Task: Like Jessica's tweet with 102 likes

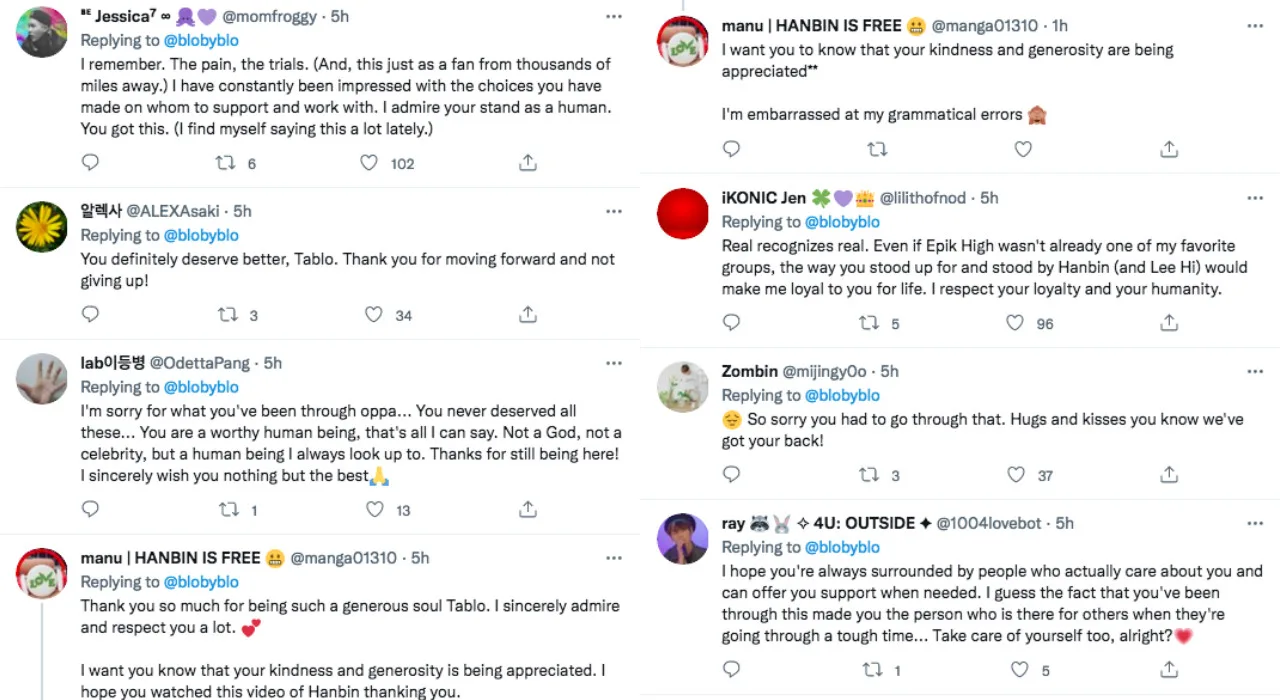Action: (369, 162)
